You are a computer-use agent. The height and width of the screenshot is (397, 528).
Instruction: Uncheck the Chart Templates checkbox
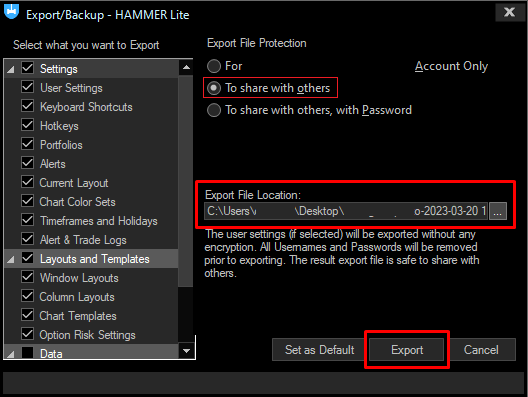click(28, 315)
